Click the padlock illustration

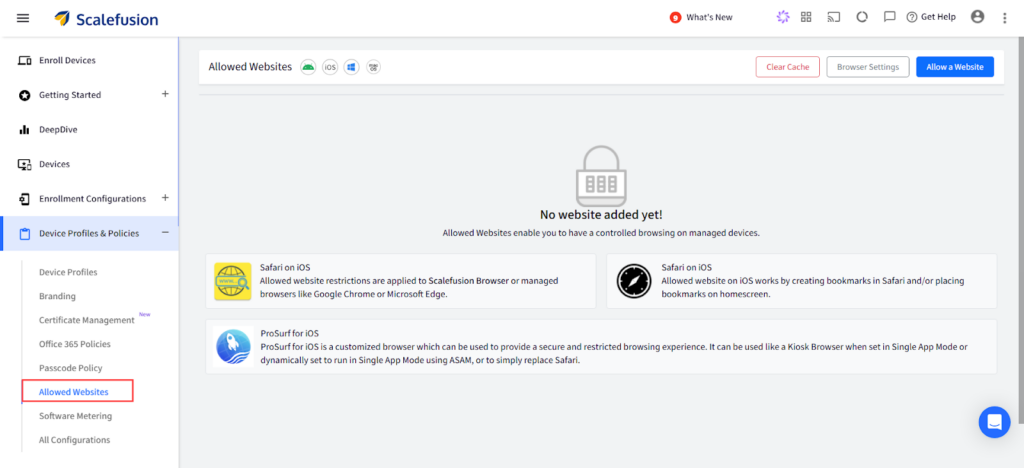601,176
